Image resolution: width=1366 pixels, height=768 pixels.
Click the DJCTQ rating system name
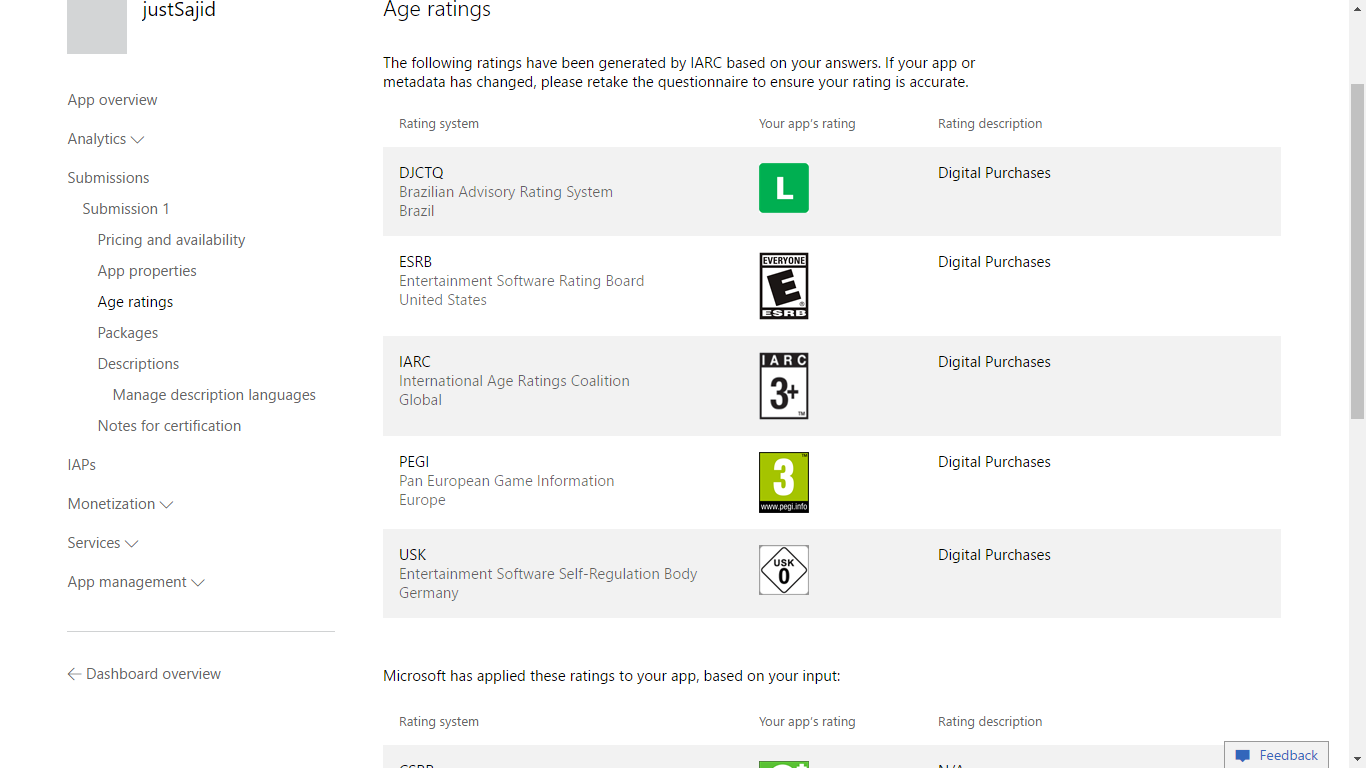[421, 173]
